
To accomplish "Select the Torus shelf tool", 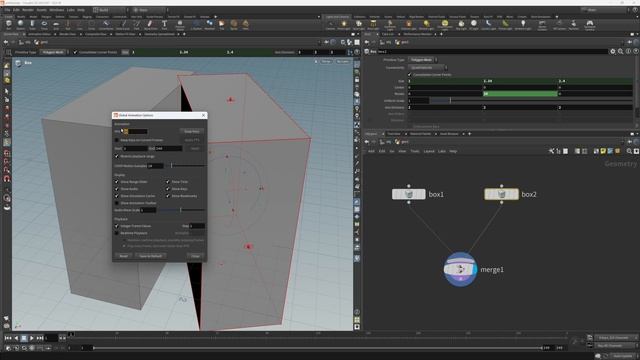I will (44, 25).
